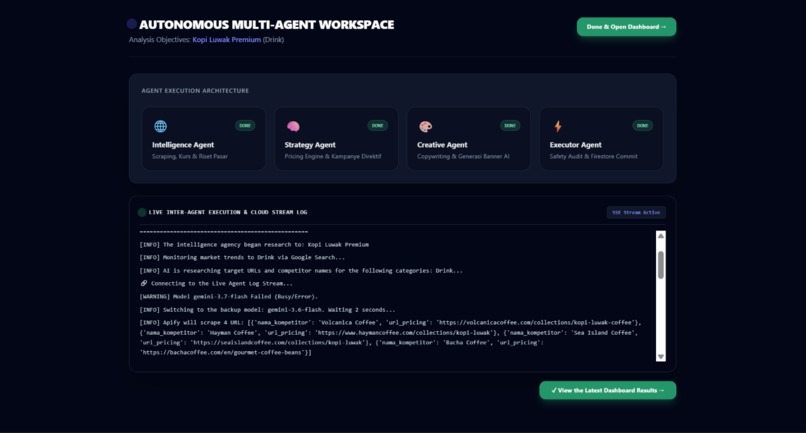
Task: Select the Strategy Agent card title
Action: tap(310, 145)
